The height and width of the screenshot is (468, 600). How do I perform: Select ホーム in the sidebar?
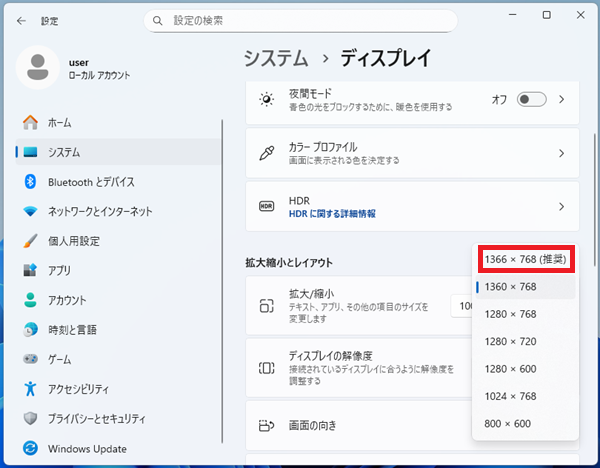point(59,123)
